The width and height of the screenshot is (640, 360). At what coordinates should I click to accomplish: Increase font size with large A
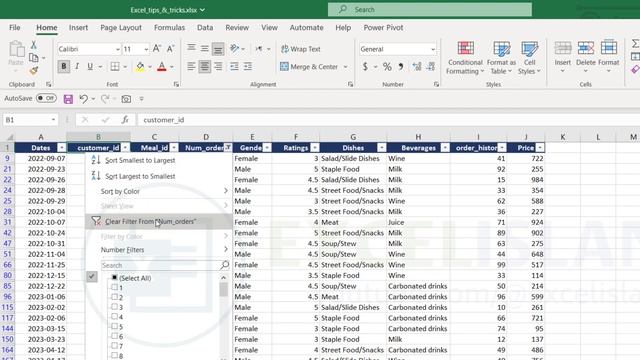157,49
